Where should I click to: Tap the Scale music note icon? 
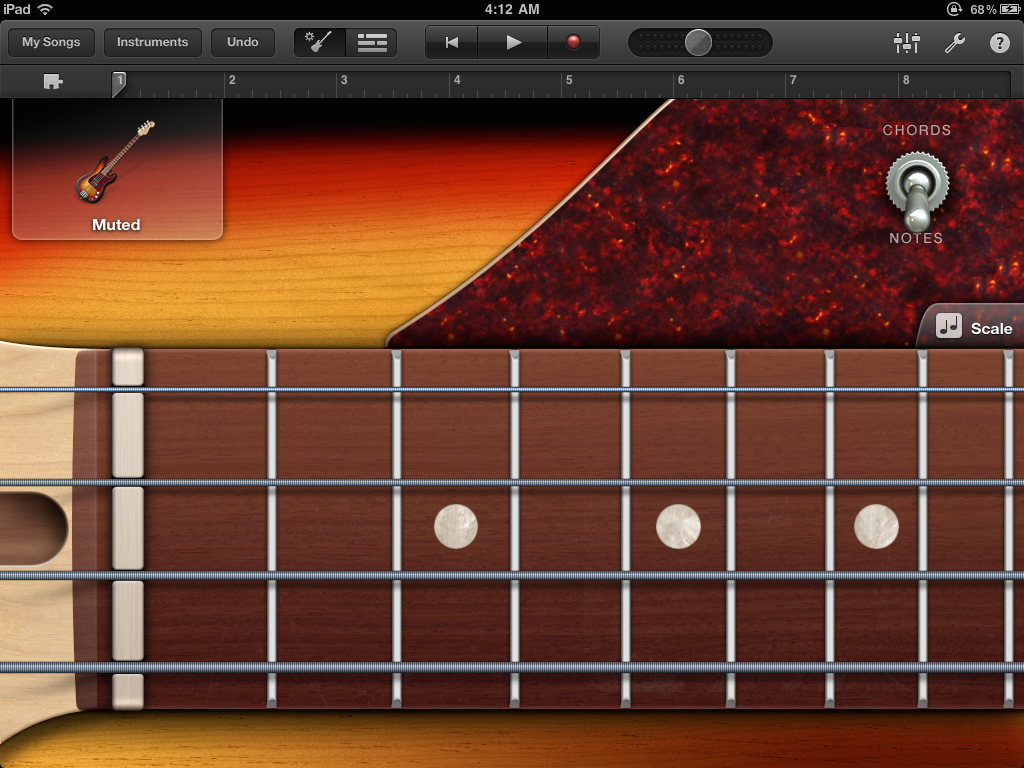[x=949, y=325]
